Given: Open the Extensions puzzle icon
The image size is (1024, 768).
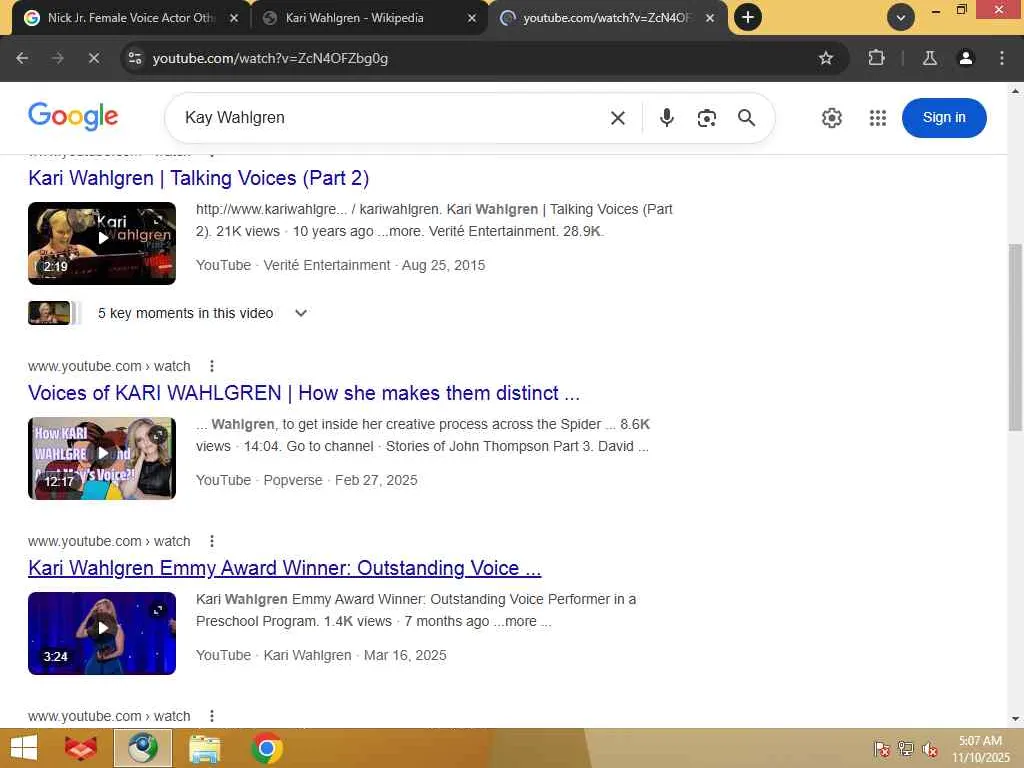Looking at the screenshot, I should pos(876,58).
